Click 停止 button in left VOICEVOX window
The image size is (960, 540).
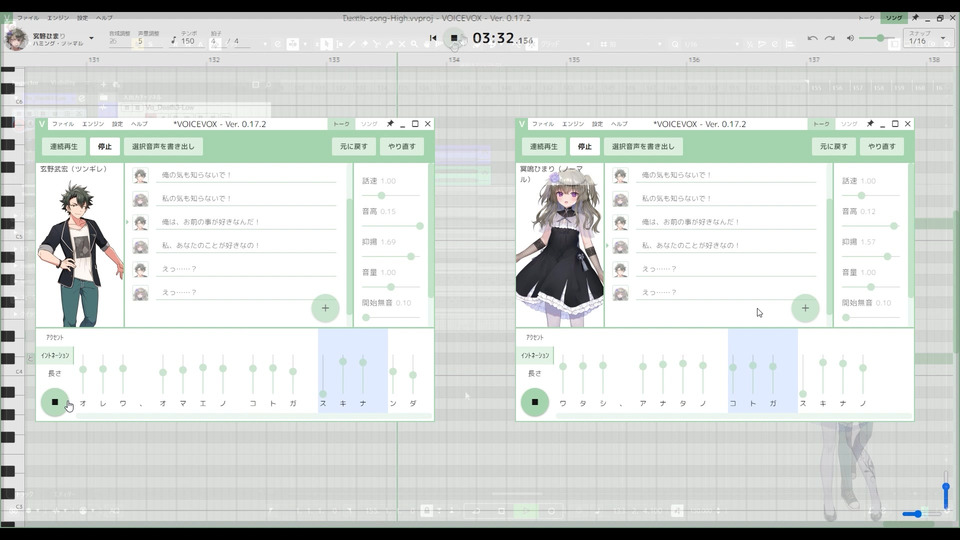105,146
